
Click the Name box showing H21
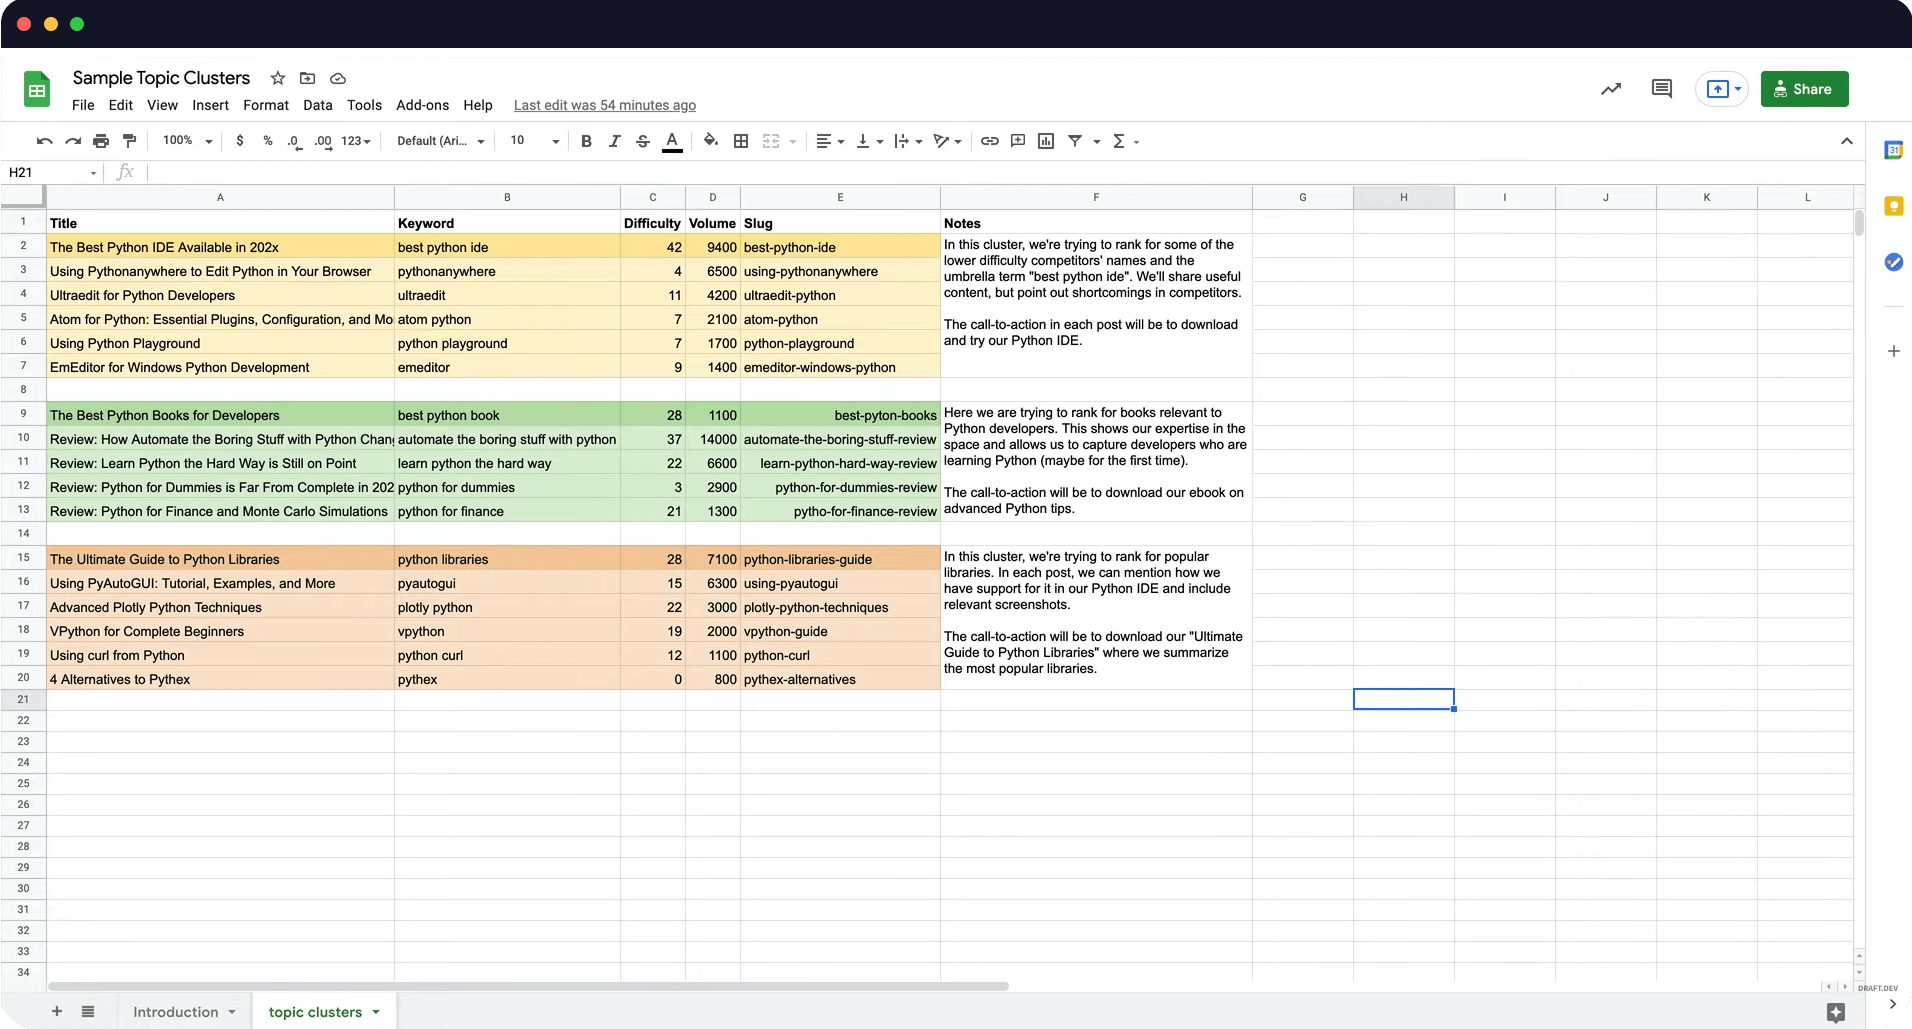pyautogui.click(x=52, y=172)
